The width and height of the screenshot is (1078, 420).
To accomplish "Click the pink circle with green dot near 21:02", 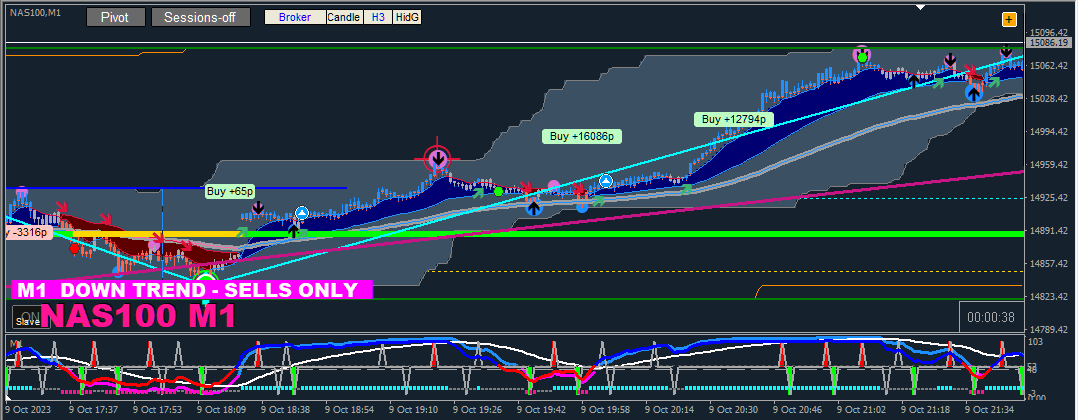I will pos(861,55).
